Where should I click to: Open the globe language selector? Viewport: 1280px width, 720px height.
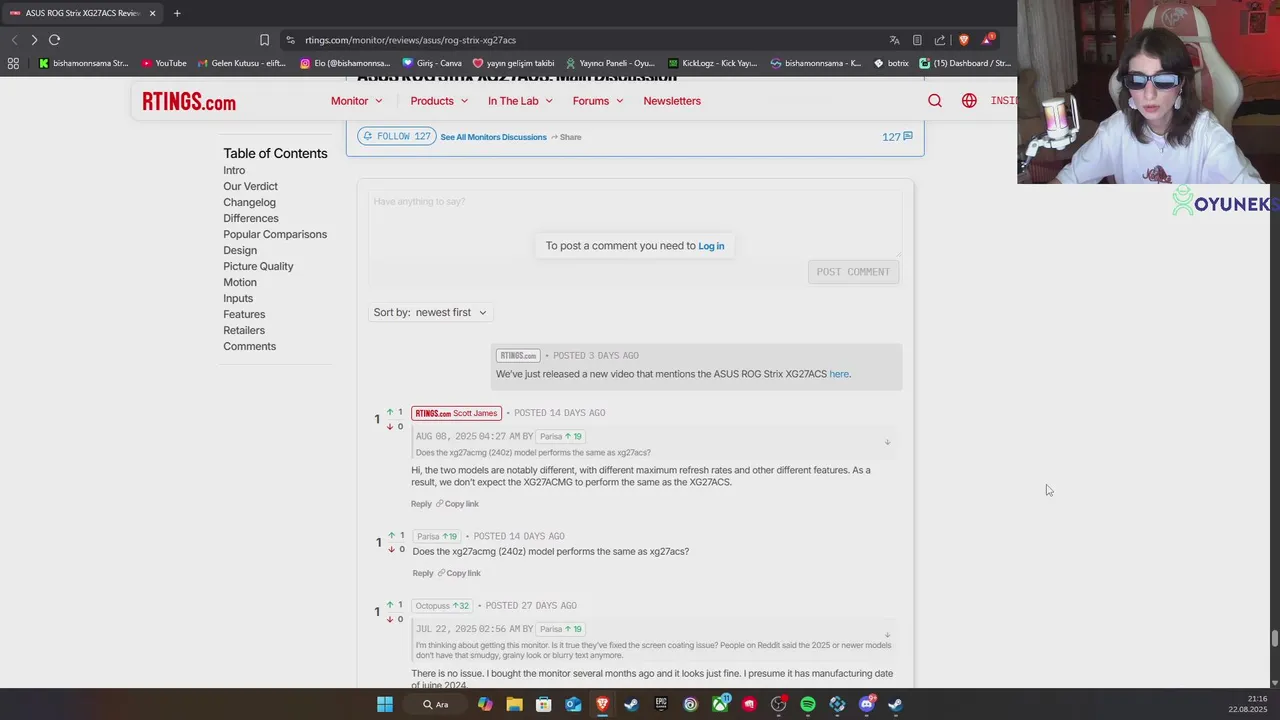point(969,101)
